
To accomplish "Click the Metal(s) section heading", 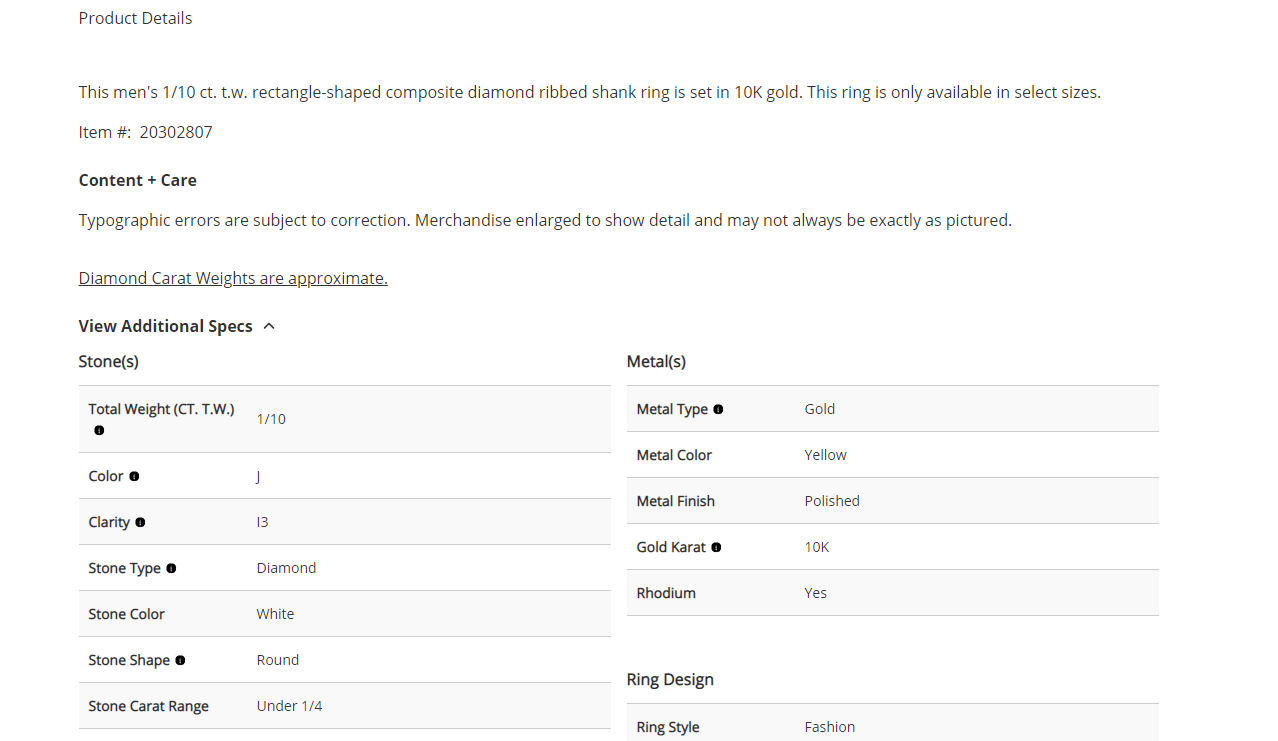I will click(x=656, y=361).
